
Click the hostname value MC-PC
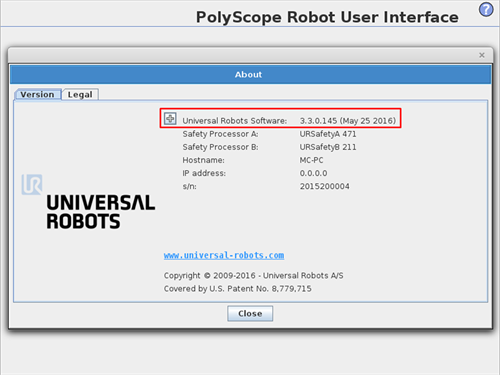(311, 160)
